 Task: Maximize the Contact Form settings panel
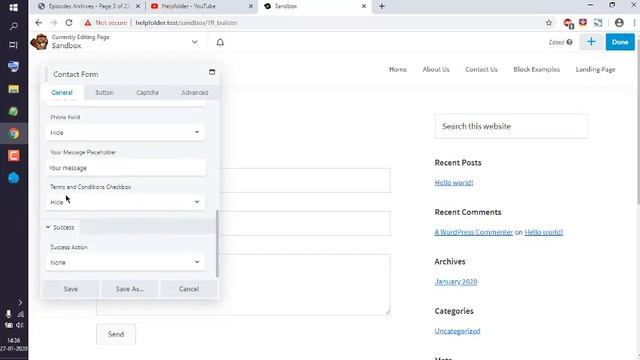(x=212, y=72)
